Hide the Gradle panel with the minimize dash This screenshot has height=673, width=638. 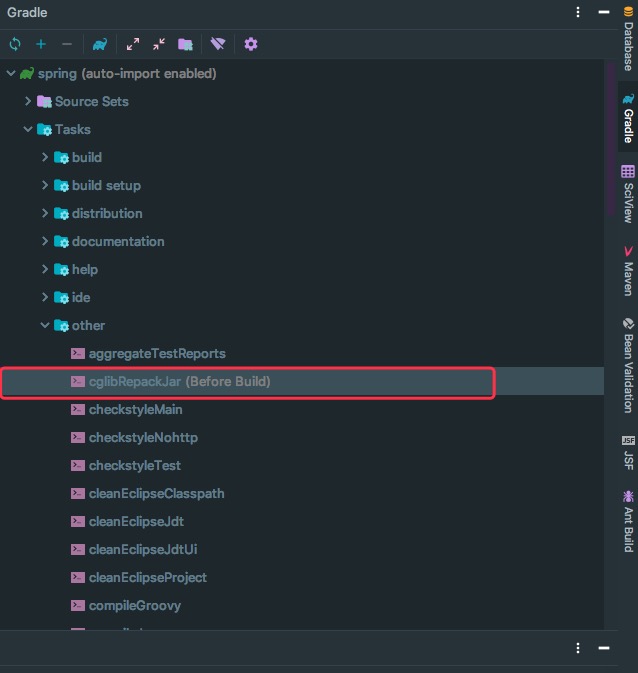click(604, 12)
